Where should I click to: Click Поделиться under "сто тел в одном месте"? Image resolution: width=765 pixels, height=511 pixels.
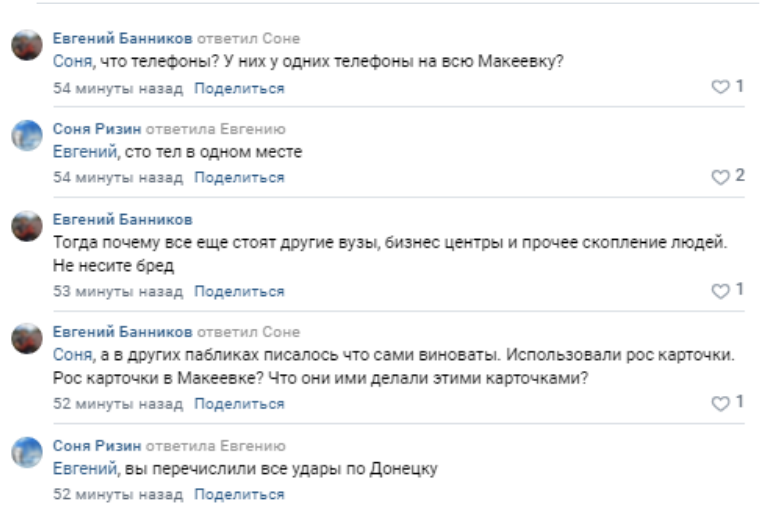(239, 178)
